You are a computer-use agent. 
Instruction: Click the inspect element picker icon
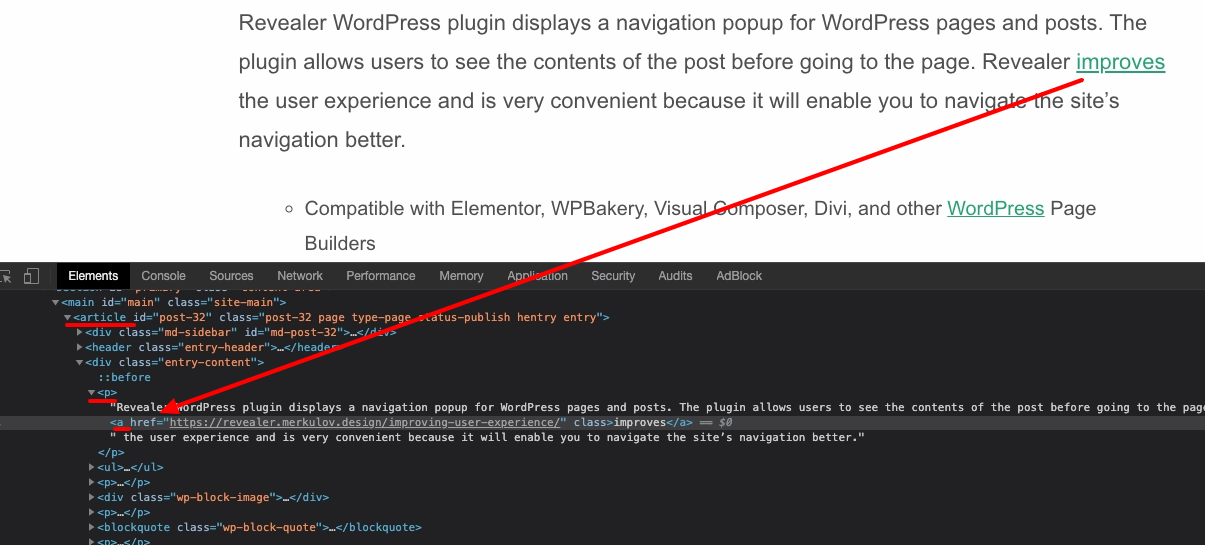click(5, 276)
